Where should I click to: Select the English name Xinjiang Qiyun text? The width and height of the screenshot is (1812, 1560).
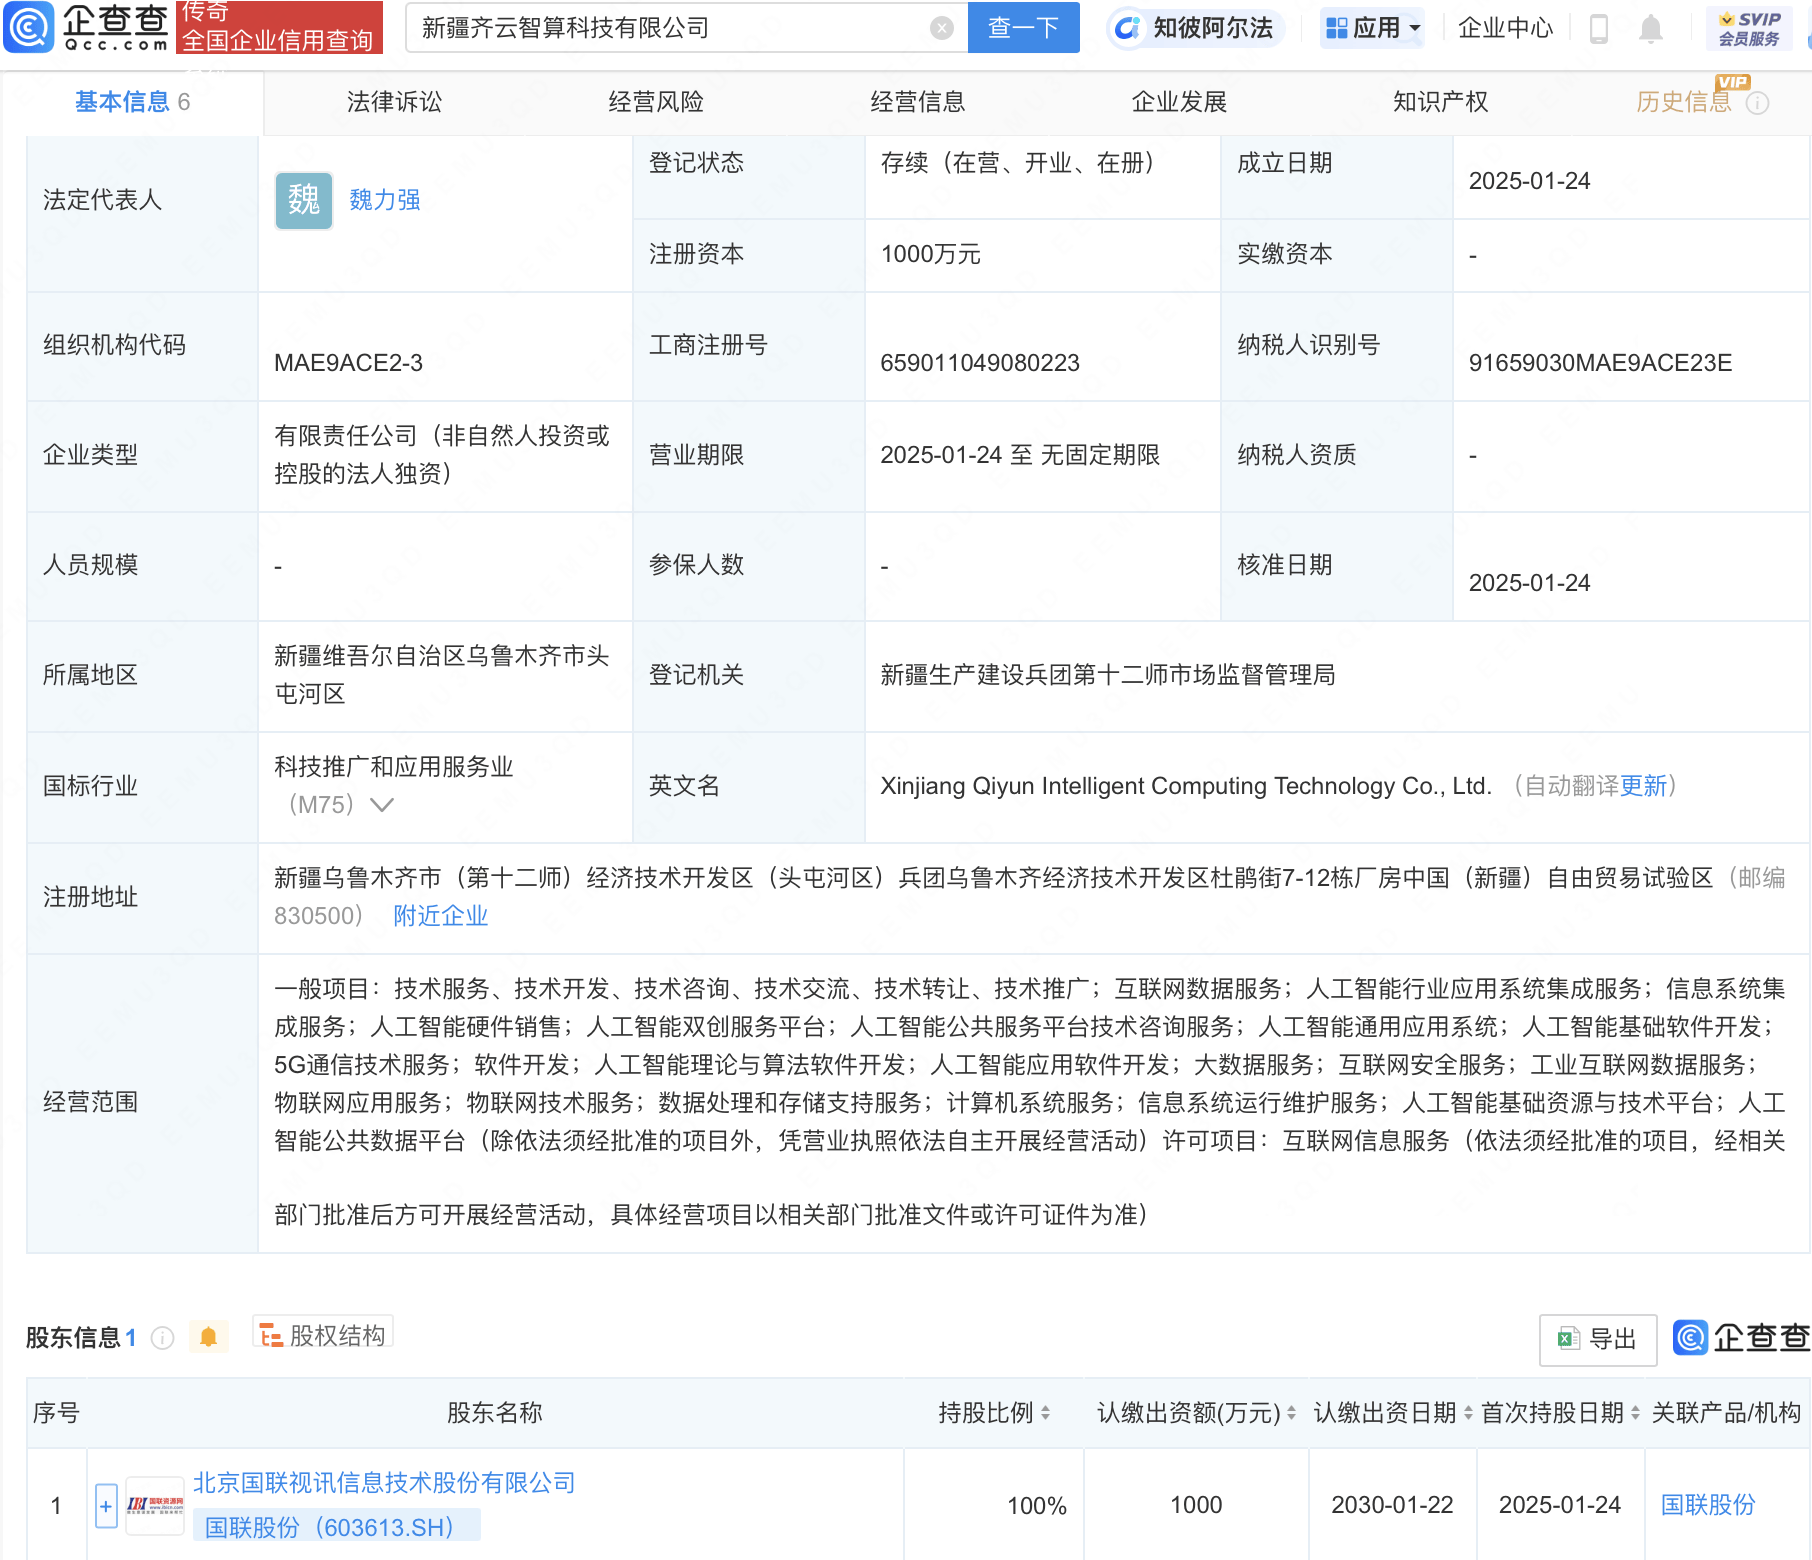click(1186, 786)
